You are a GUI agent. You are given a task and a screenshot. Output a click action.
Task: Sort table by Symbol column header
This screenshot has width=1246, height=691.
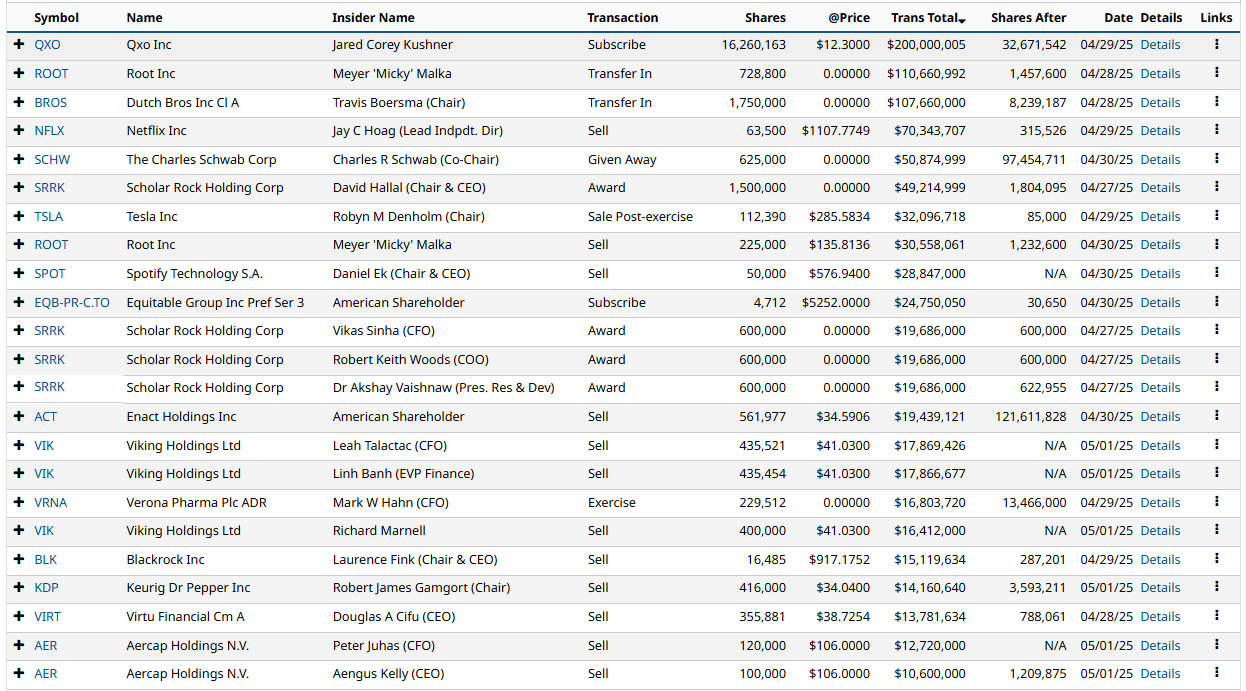point(56,17)
